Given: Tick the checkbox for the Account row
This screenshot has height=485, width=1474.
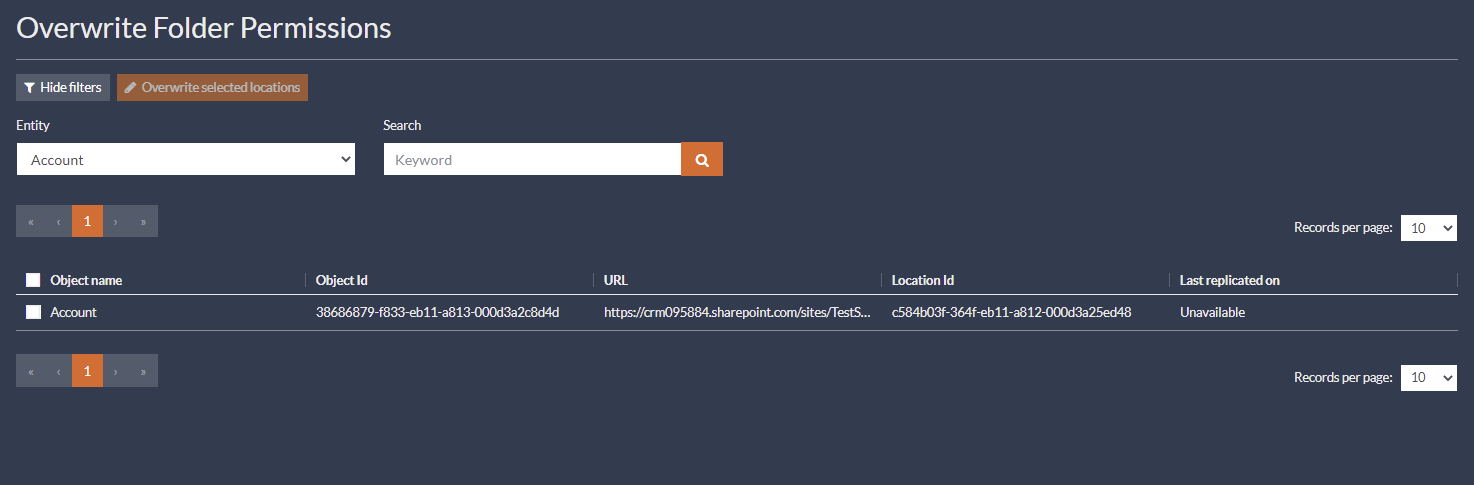Looking at the screenshot, I should pyautogui.click(x=33, y=312).
